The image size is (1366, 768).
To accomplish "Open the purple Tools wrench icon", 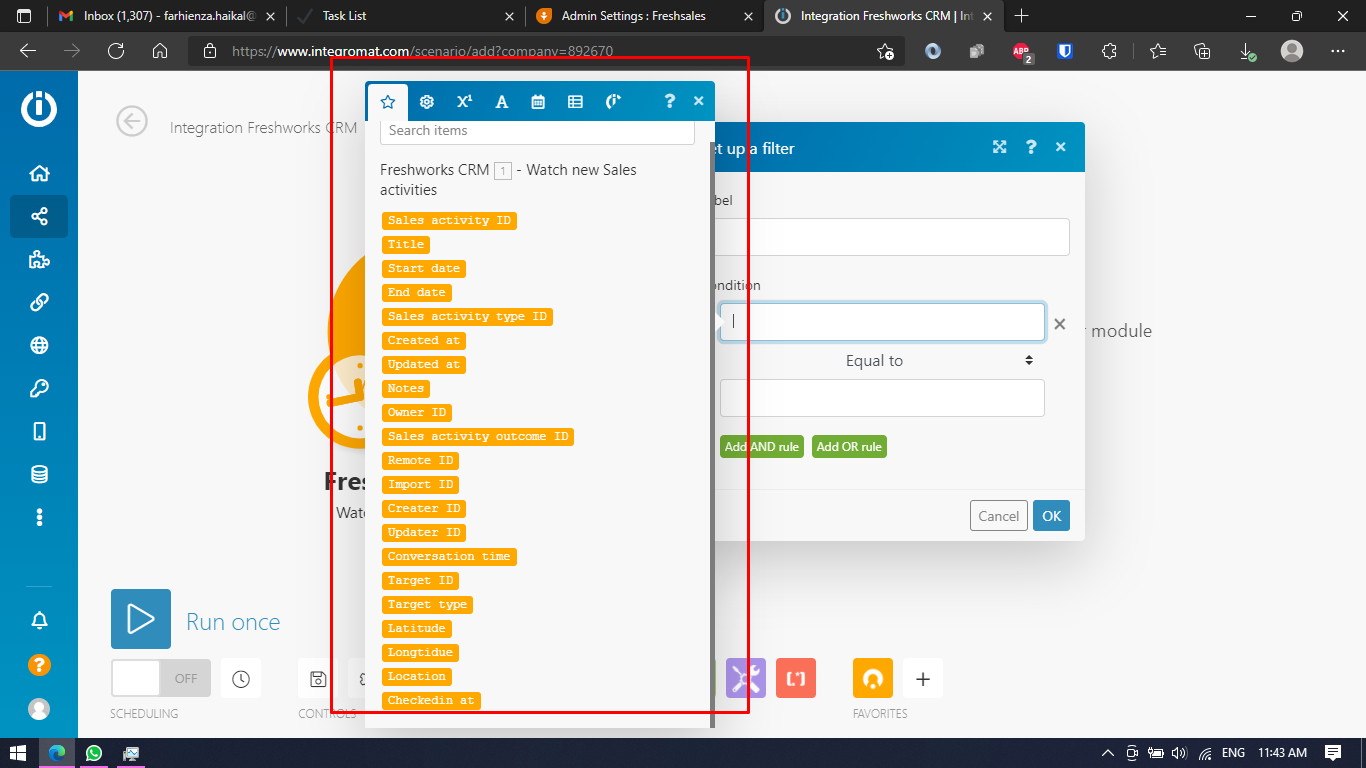I will 745,678.
